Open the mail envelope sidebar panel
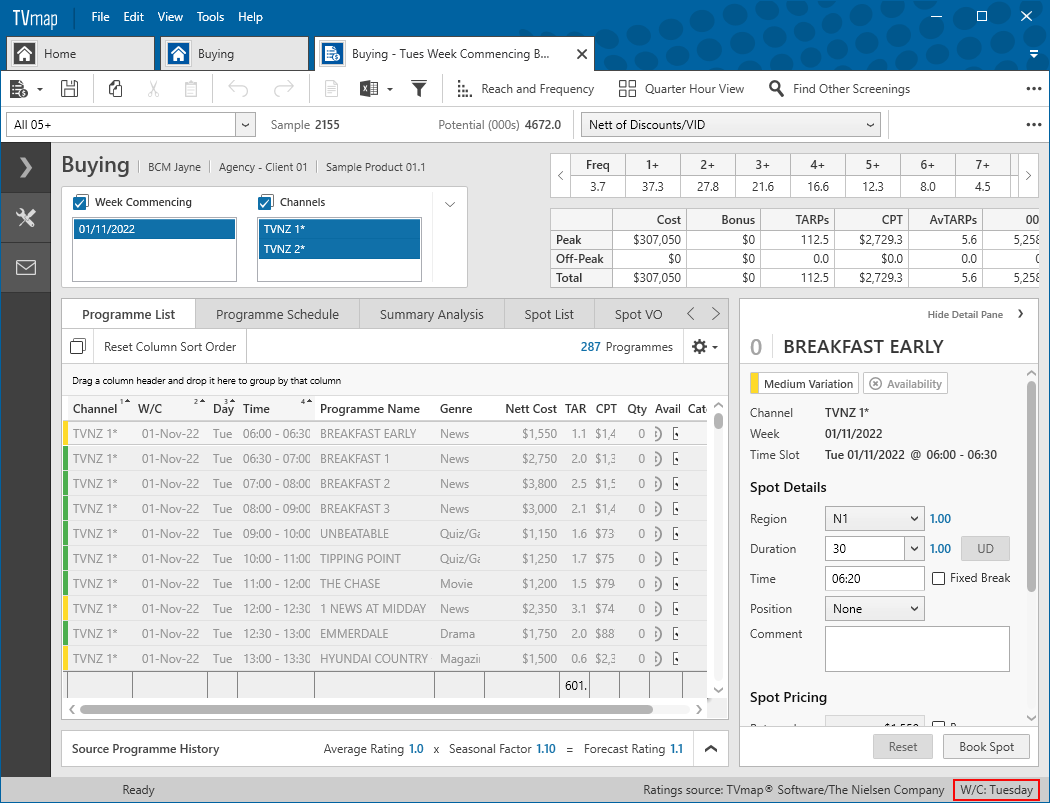 (x=25, y=267)
